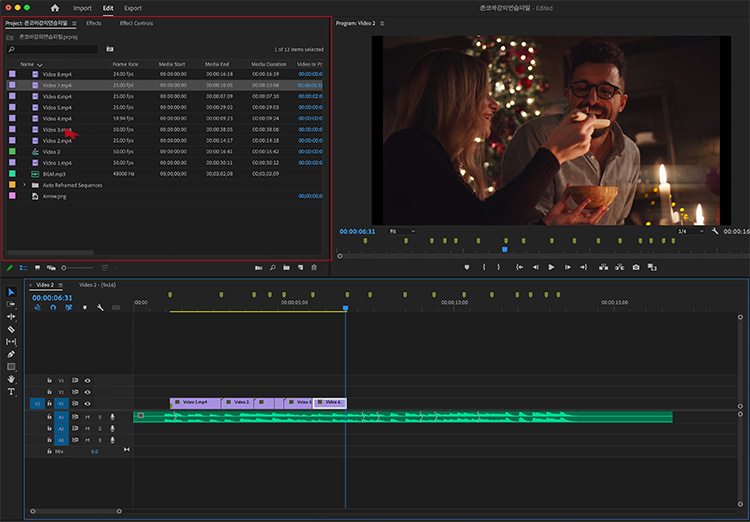
Task: Select the Selection tool arrow
Action: (x=11, y=292)
